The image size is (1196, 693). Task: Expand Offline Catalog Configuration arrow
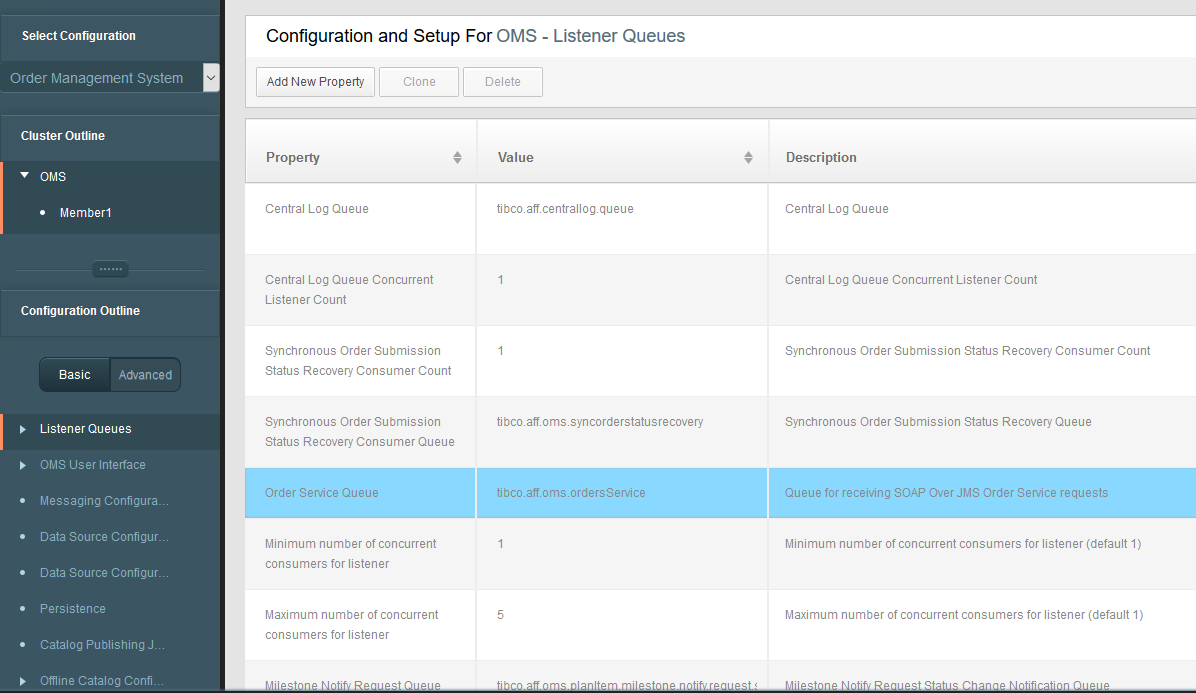point(23,681)
